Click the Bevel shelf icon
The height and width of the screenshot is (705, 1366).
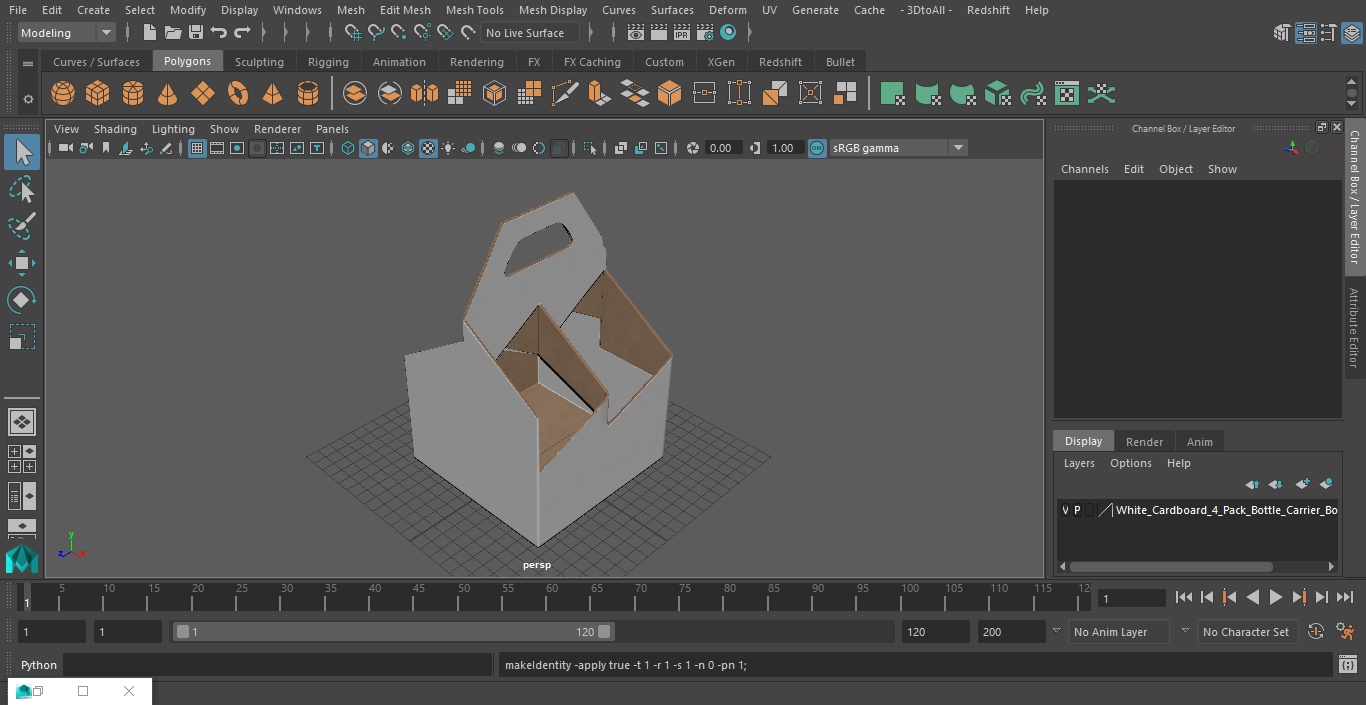[x=669, y=94]
